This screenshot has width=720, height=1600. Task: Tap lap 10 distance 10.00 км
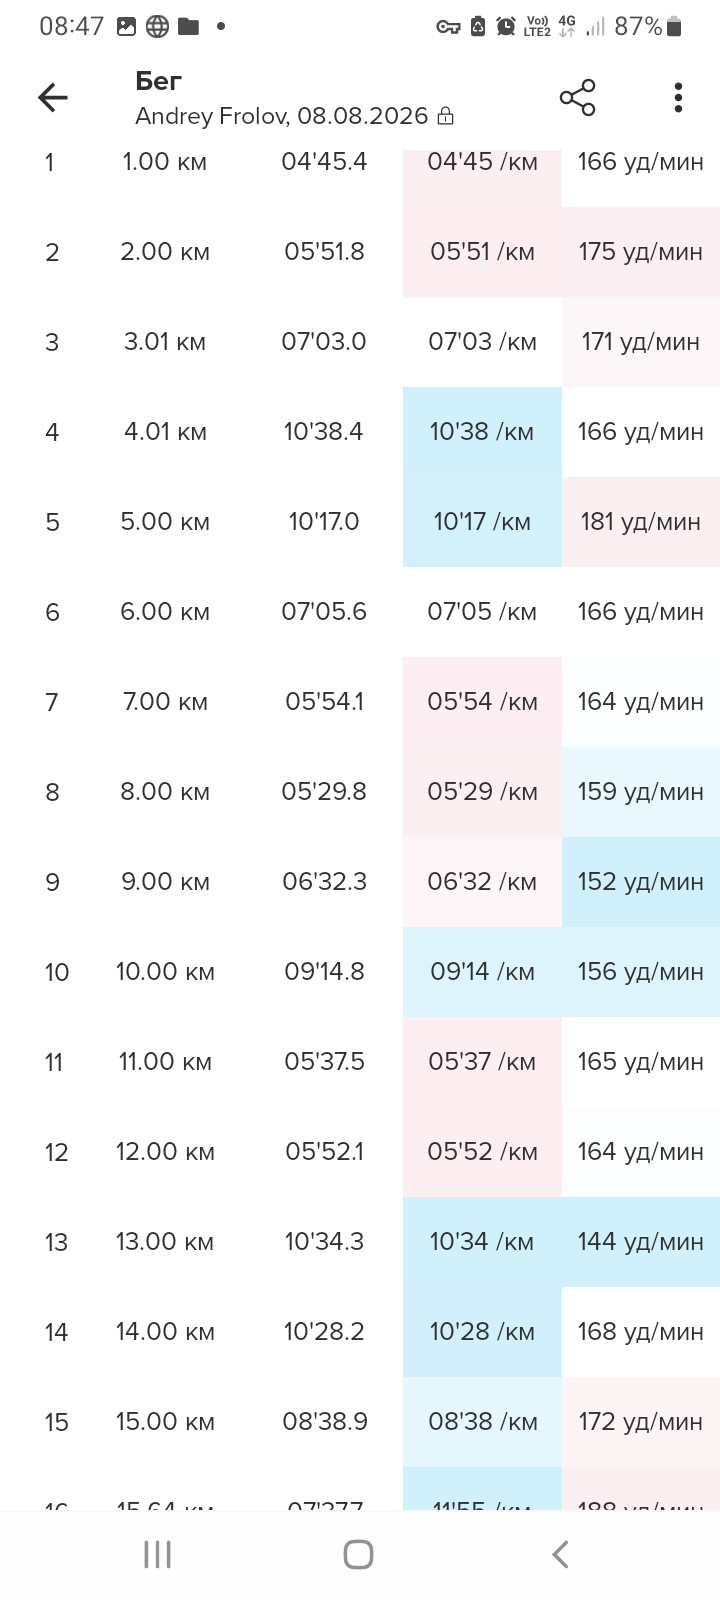tap(165, 972)
